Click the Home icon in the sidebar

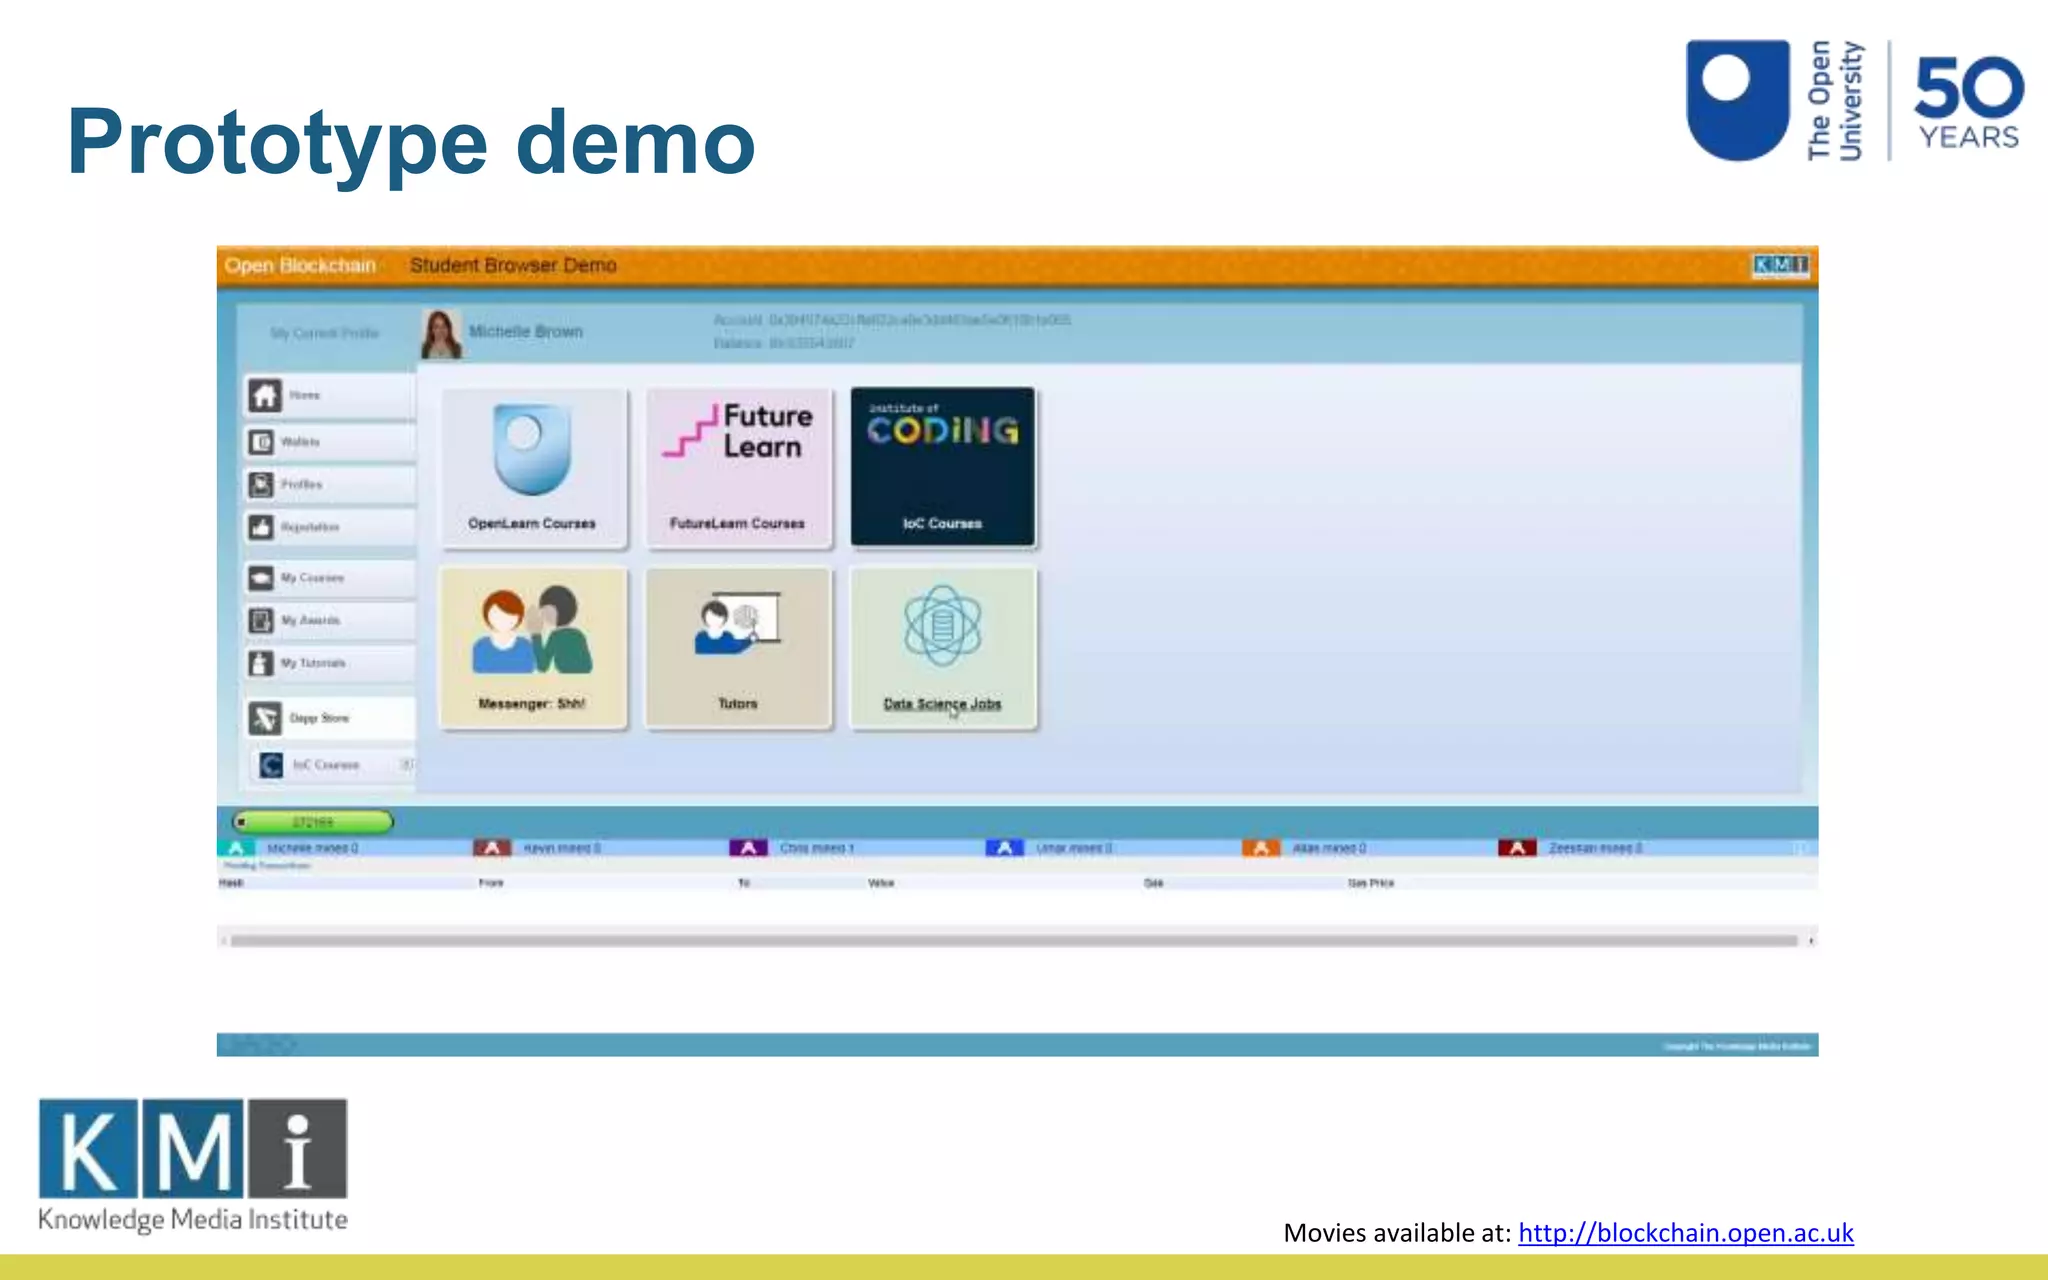pos(265,396)
